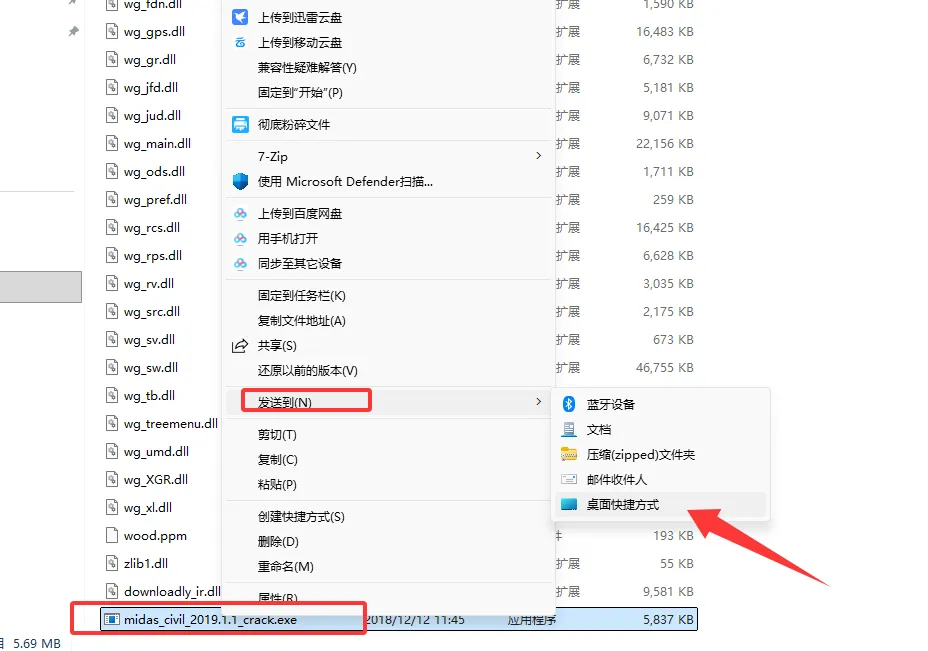This screenshot has width=928, height=651.
Task: Click the Bluetooth device icon in the submenu
Action: [569, 404]
